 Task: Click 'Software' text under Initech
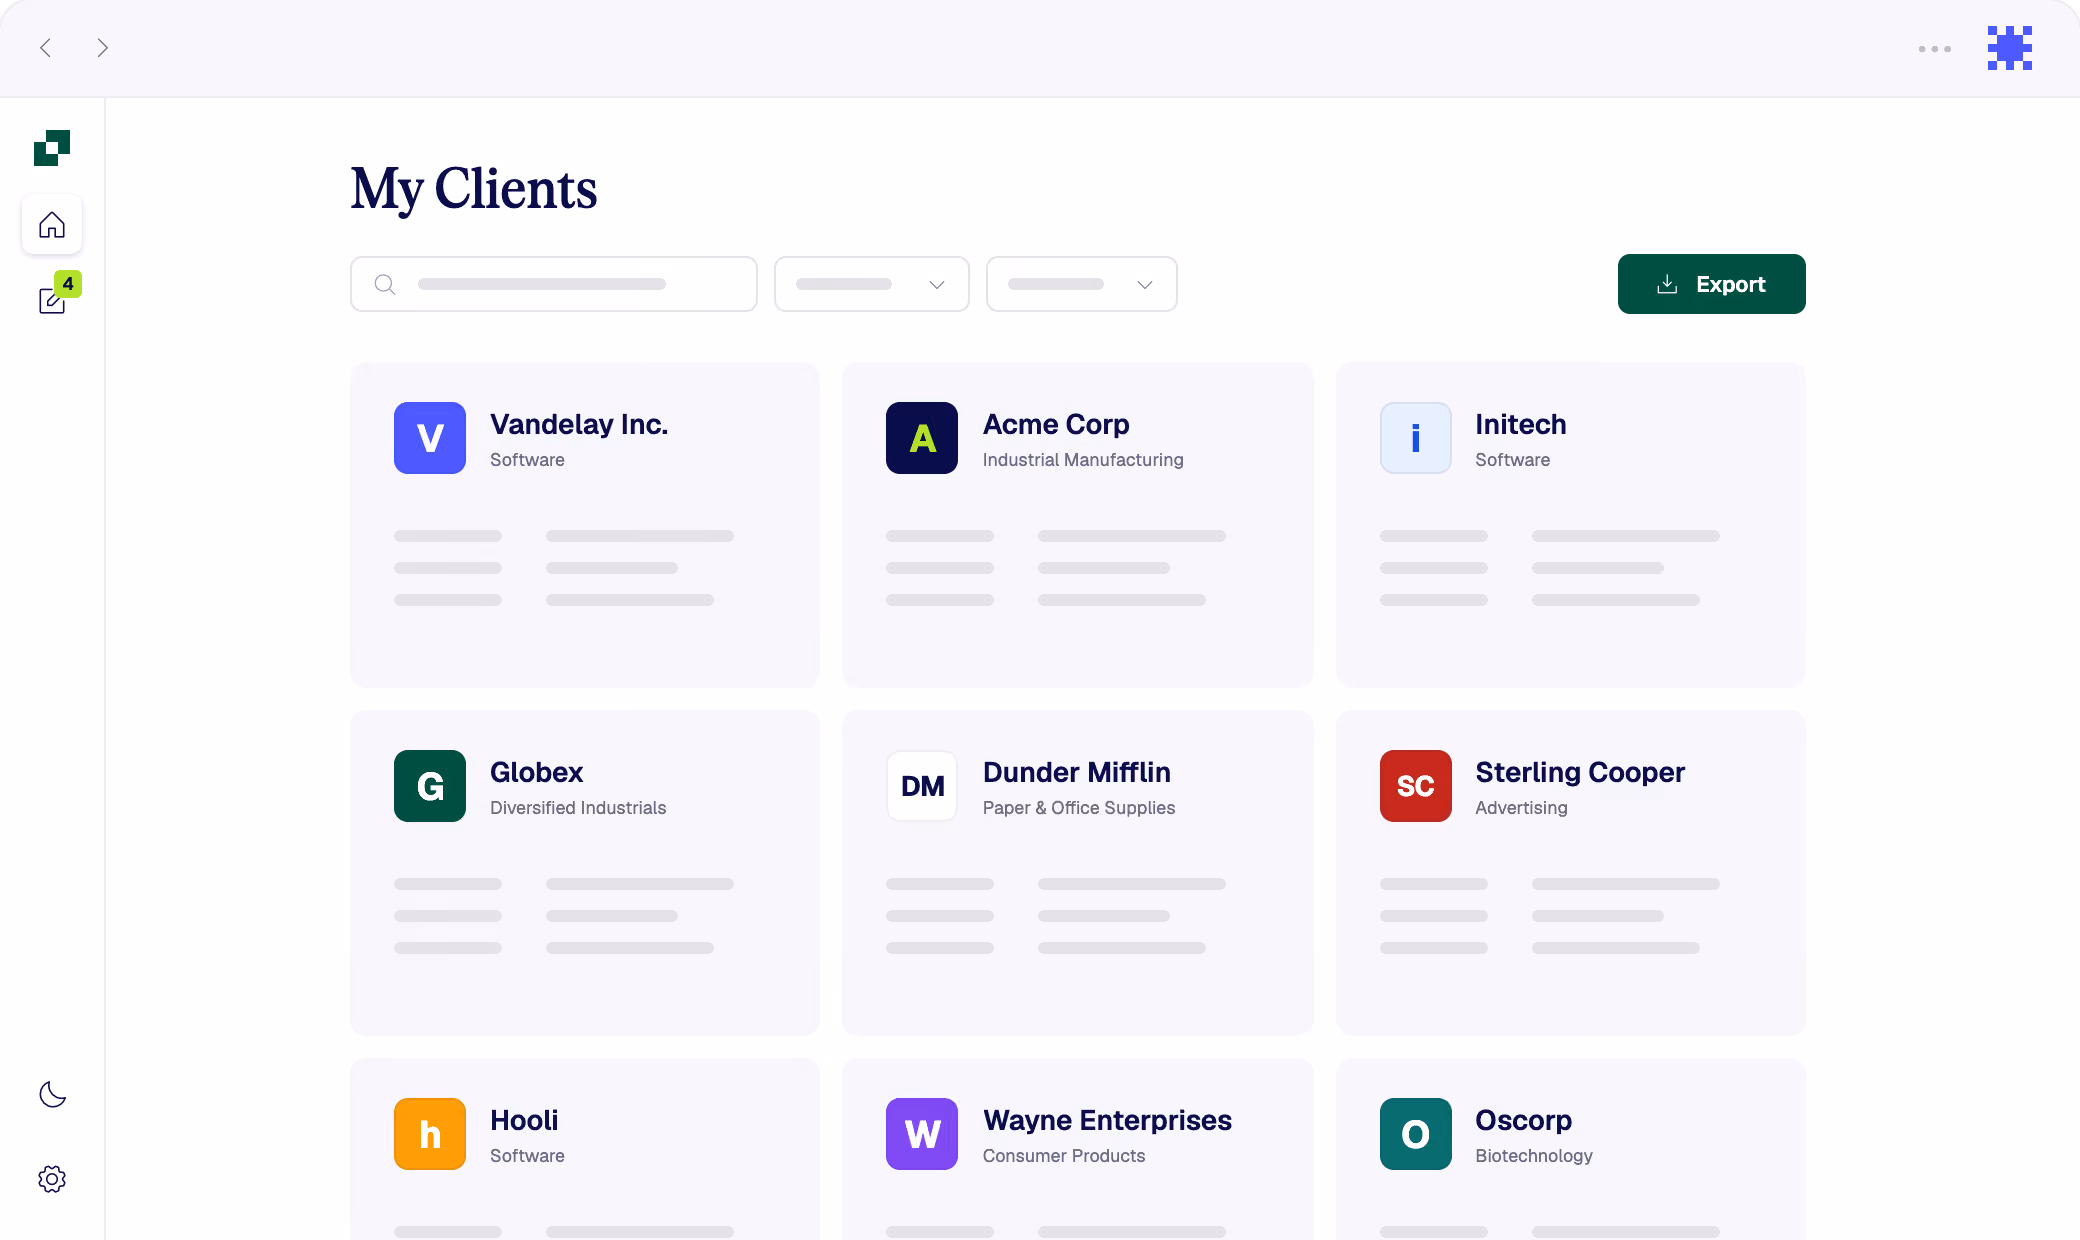pos(1513,460)
